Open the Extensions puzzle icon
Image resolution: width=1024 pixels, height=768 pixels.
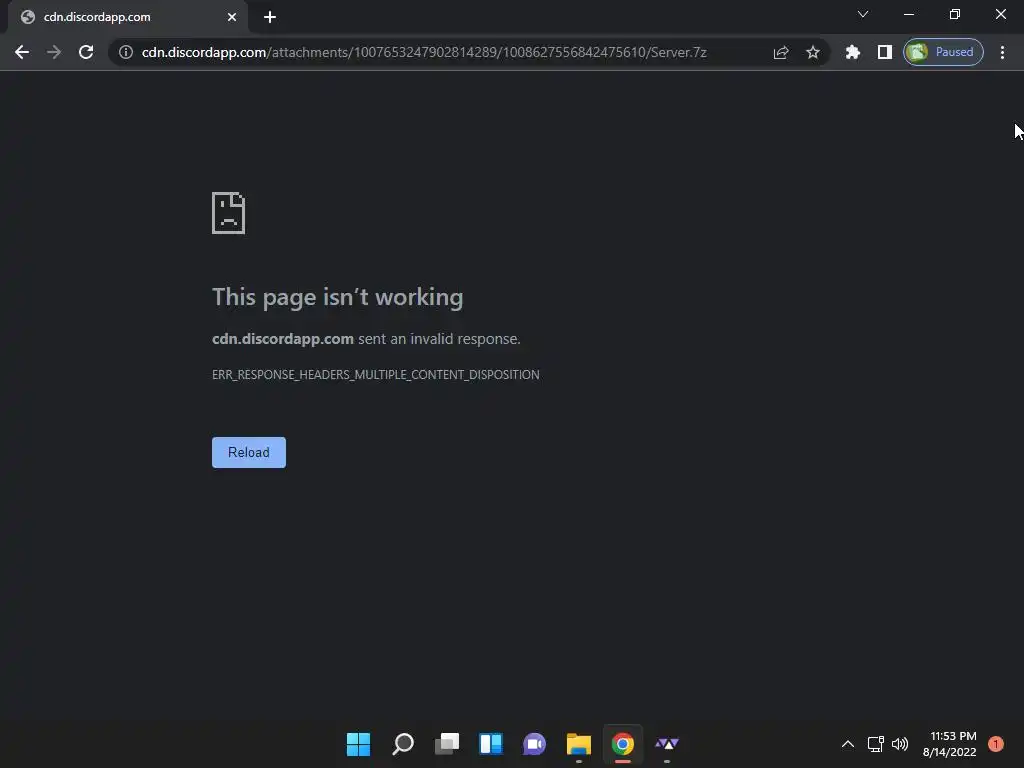[852, 52]
